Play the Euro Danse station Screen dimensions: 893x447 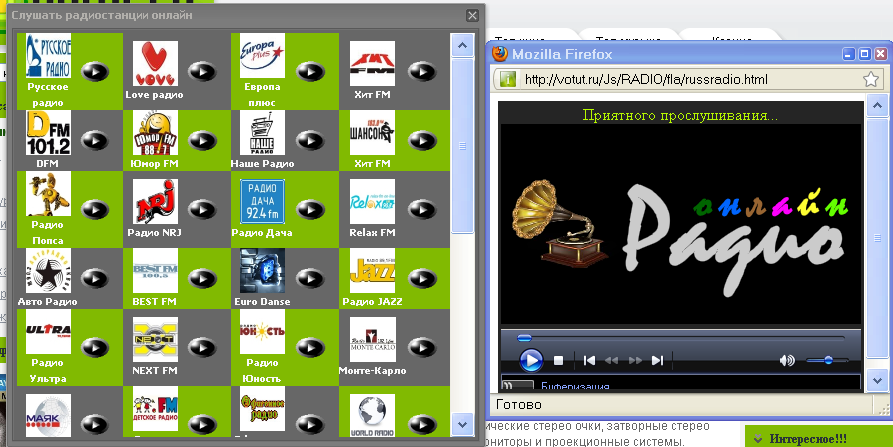click(310, 278)
